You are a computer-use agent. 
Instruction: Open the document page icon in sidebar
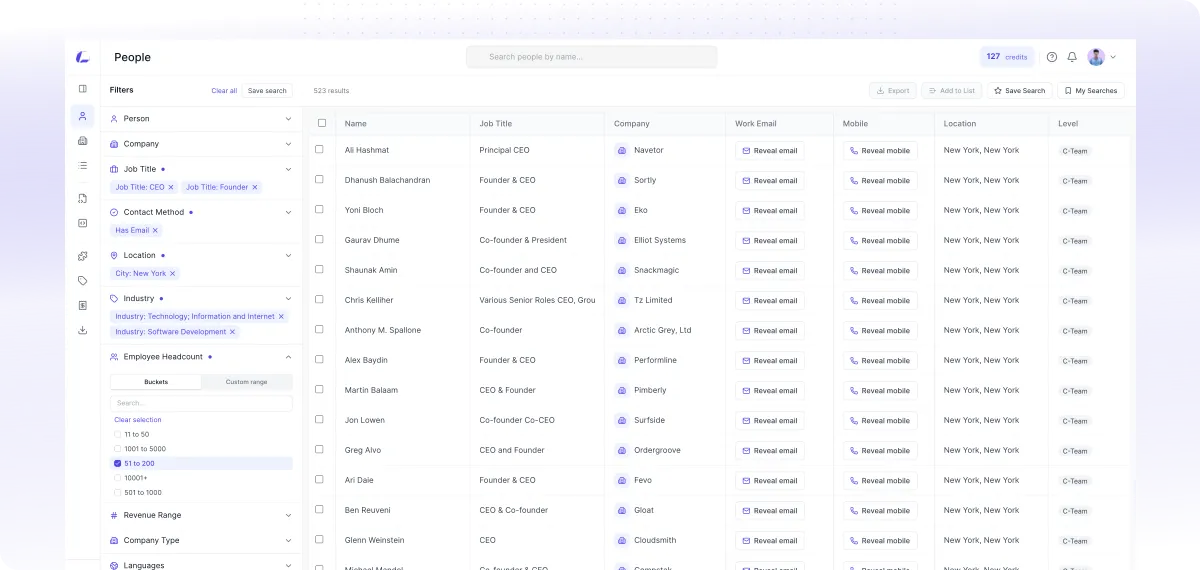click(x=83, y=305)
